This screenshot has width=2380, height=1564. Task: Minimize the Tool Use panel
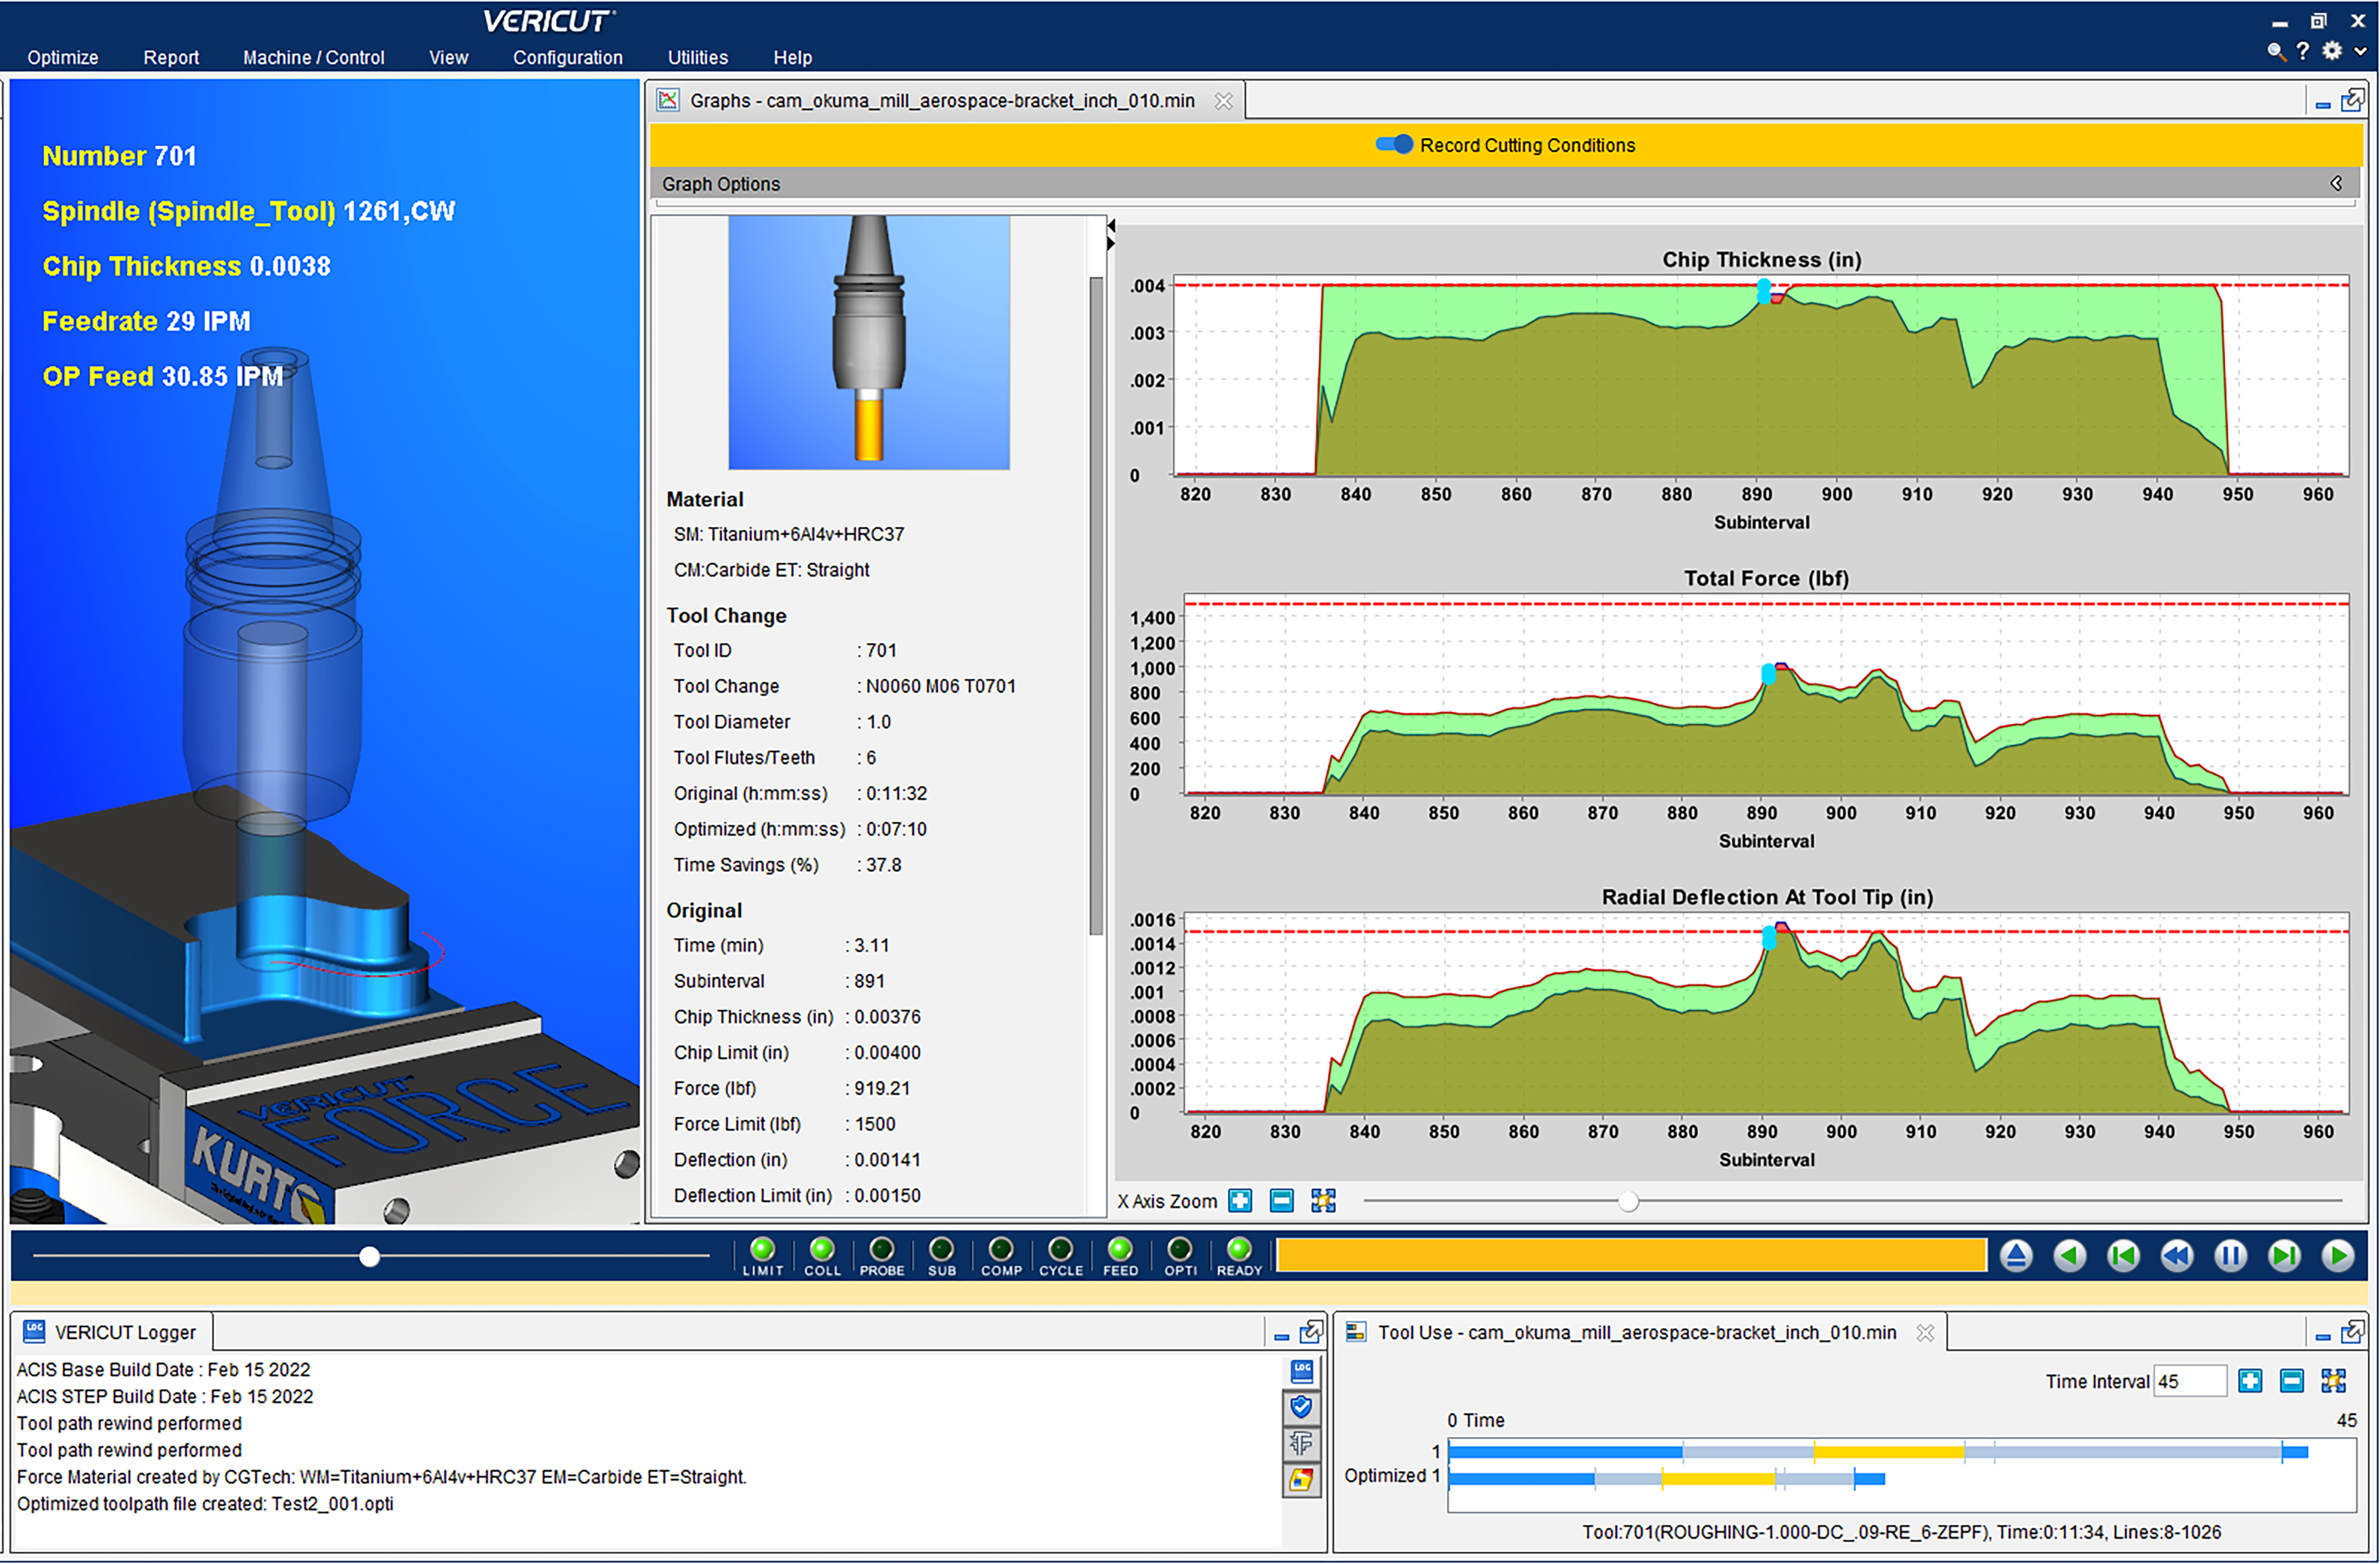click(x=2322, y=1336)
